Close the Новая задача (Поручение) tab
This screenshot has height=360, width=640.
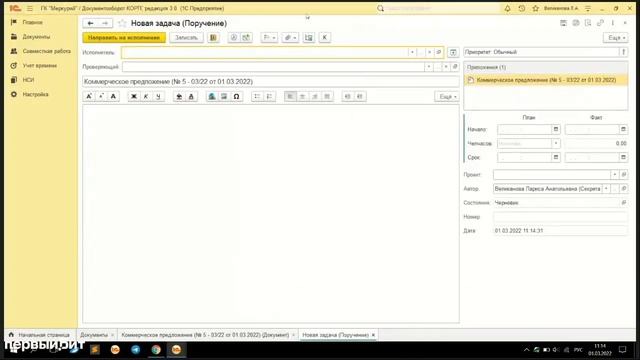pyautogui.click(x=373, y=335)
